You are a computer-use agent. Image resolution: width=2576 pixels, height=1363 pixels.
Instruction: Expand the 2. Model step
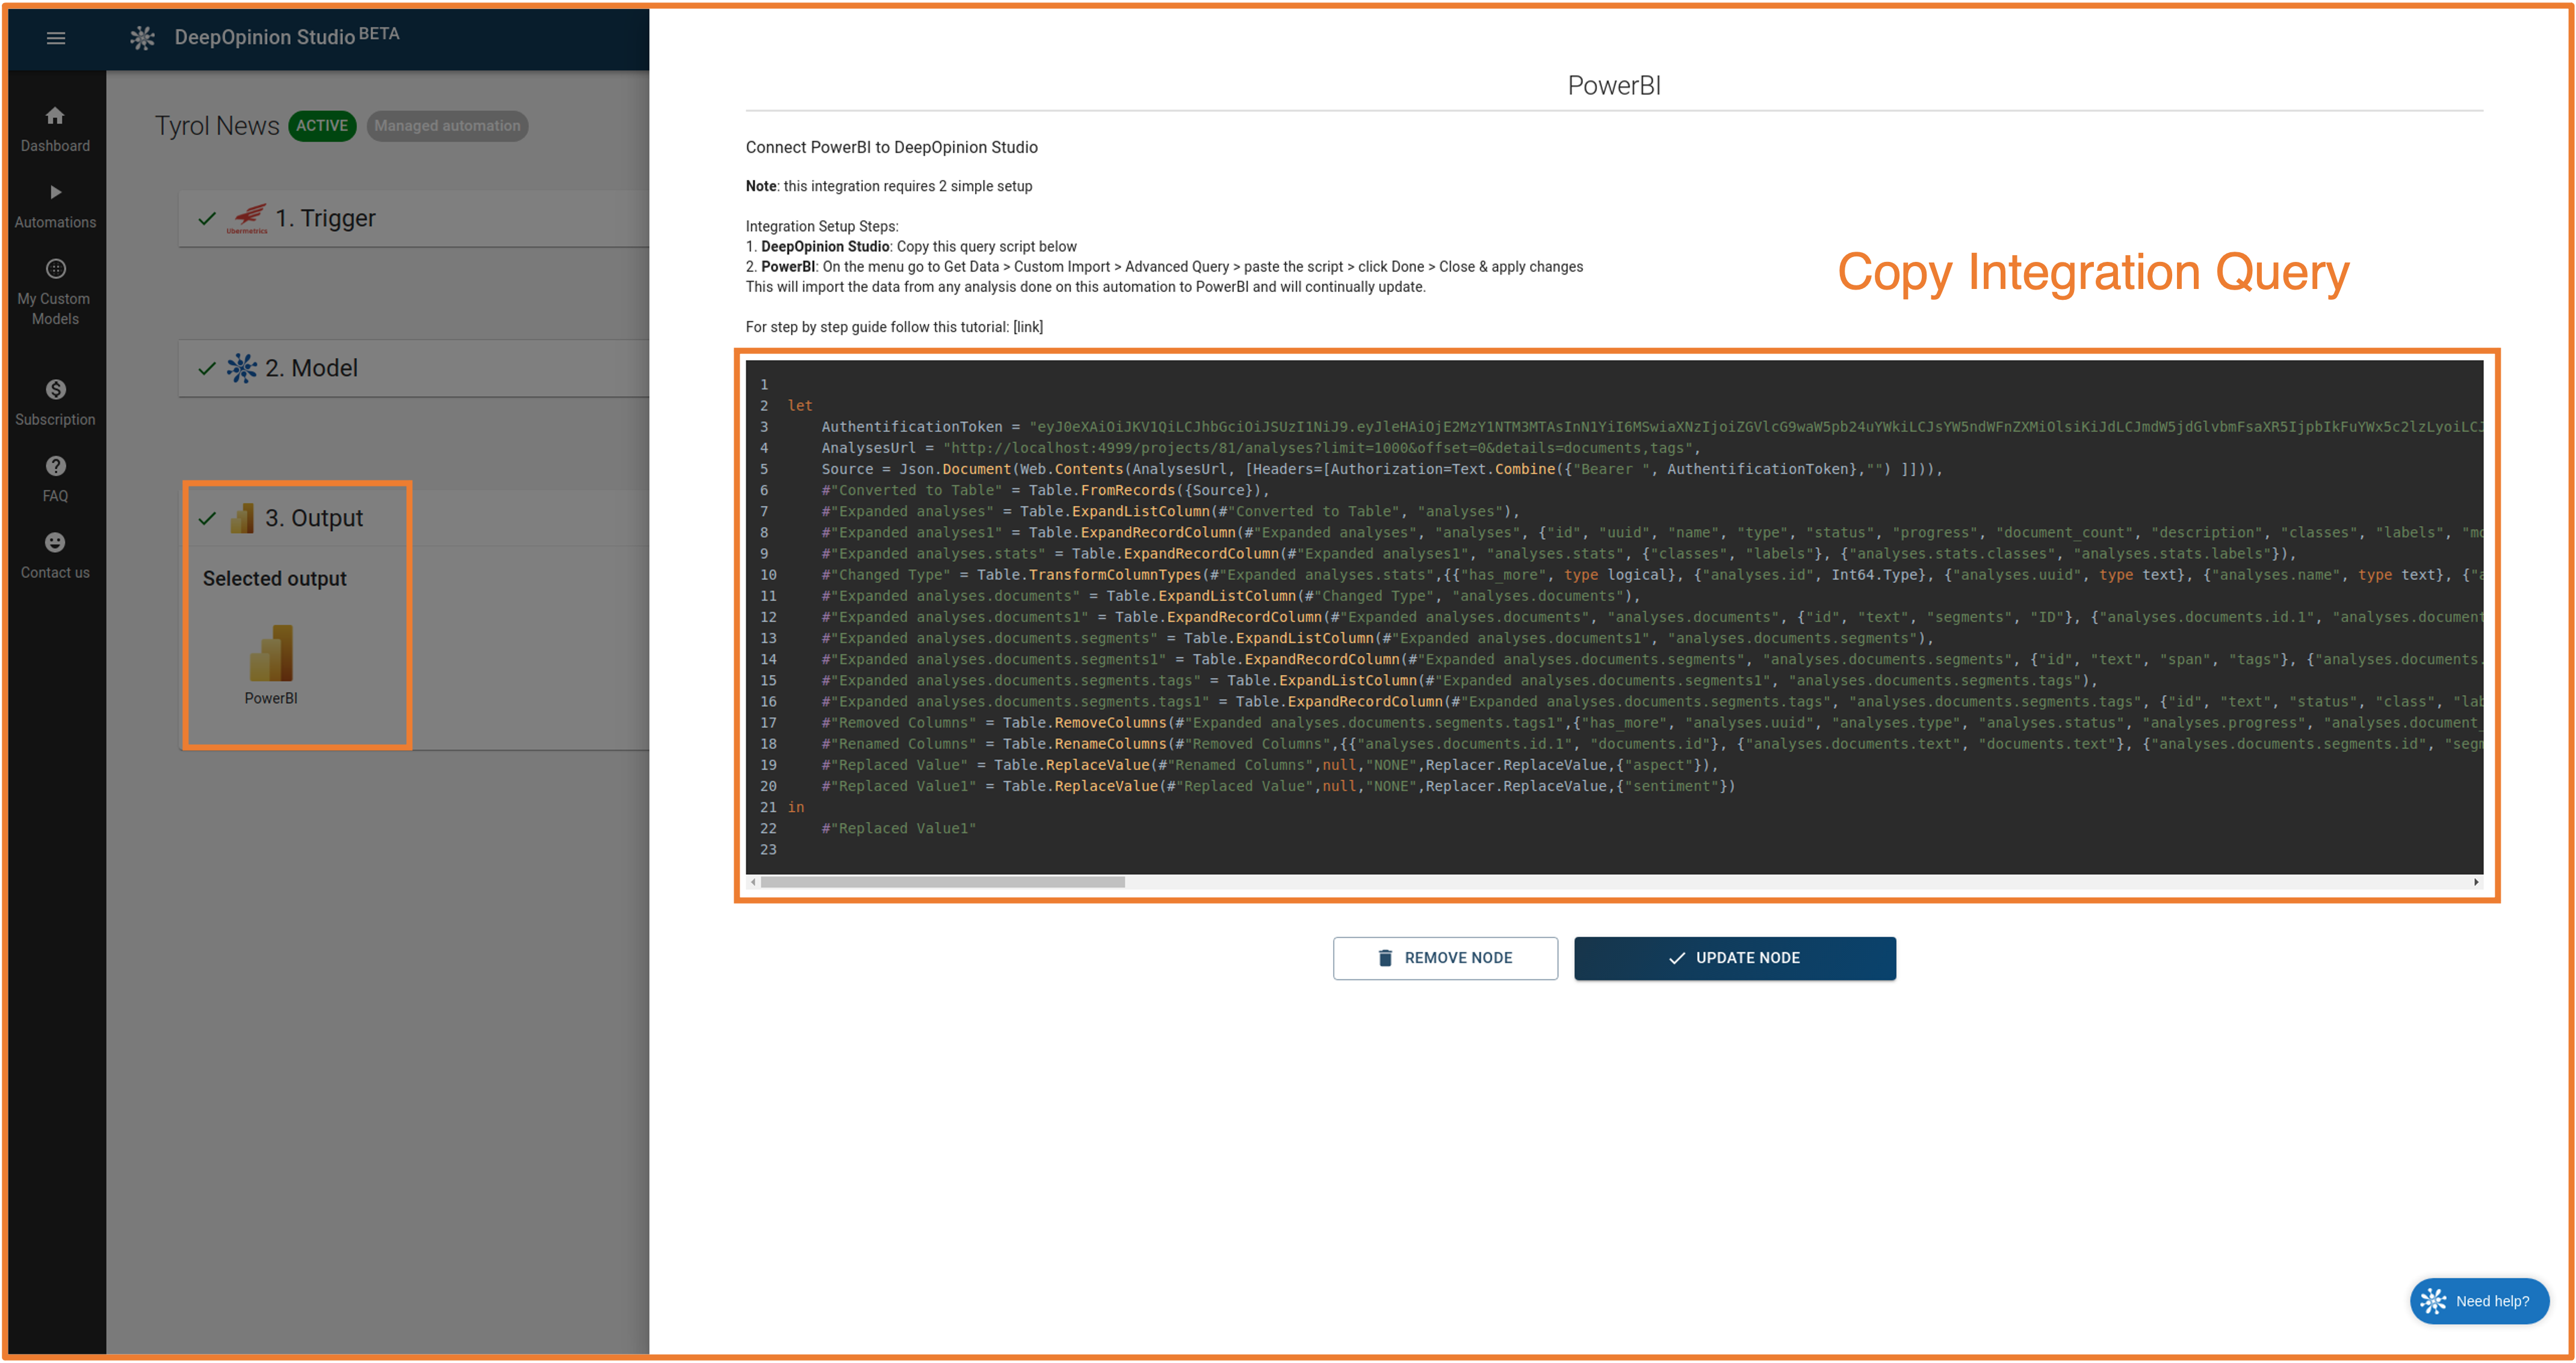tap(414, 368)
